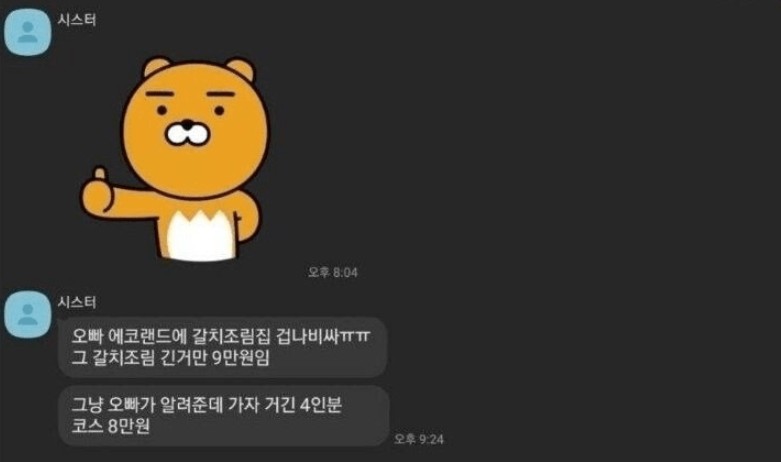The height and width of the screenshot is (462, 781).
Task: Click Ryan's right ear on the sticker
Action: (242, 70)
